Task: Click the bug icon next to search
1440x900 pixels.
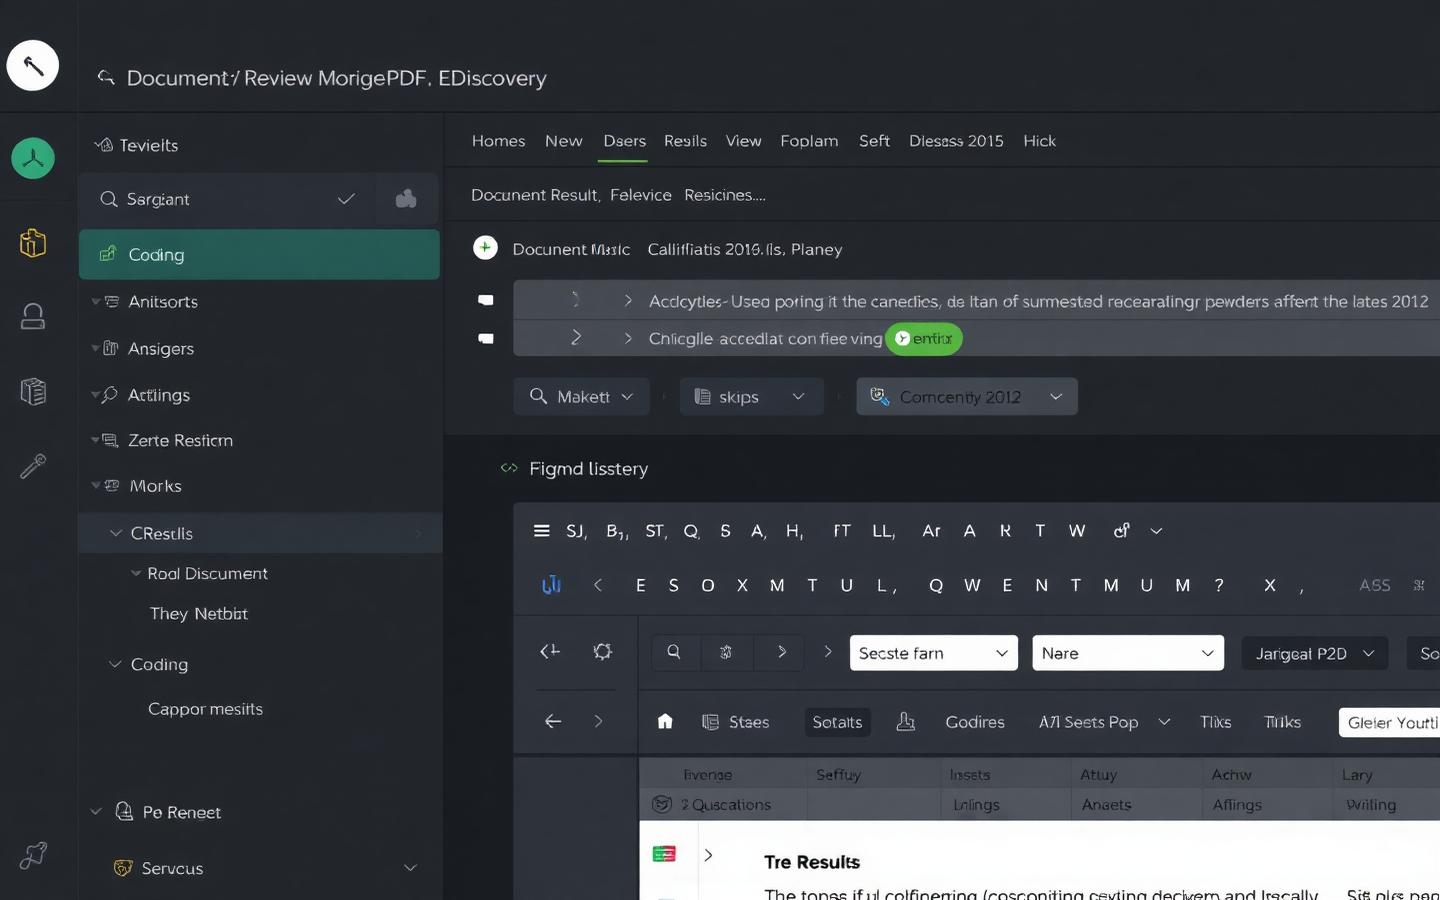Action: tap(726, 652)
